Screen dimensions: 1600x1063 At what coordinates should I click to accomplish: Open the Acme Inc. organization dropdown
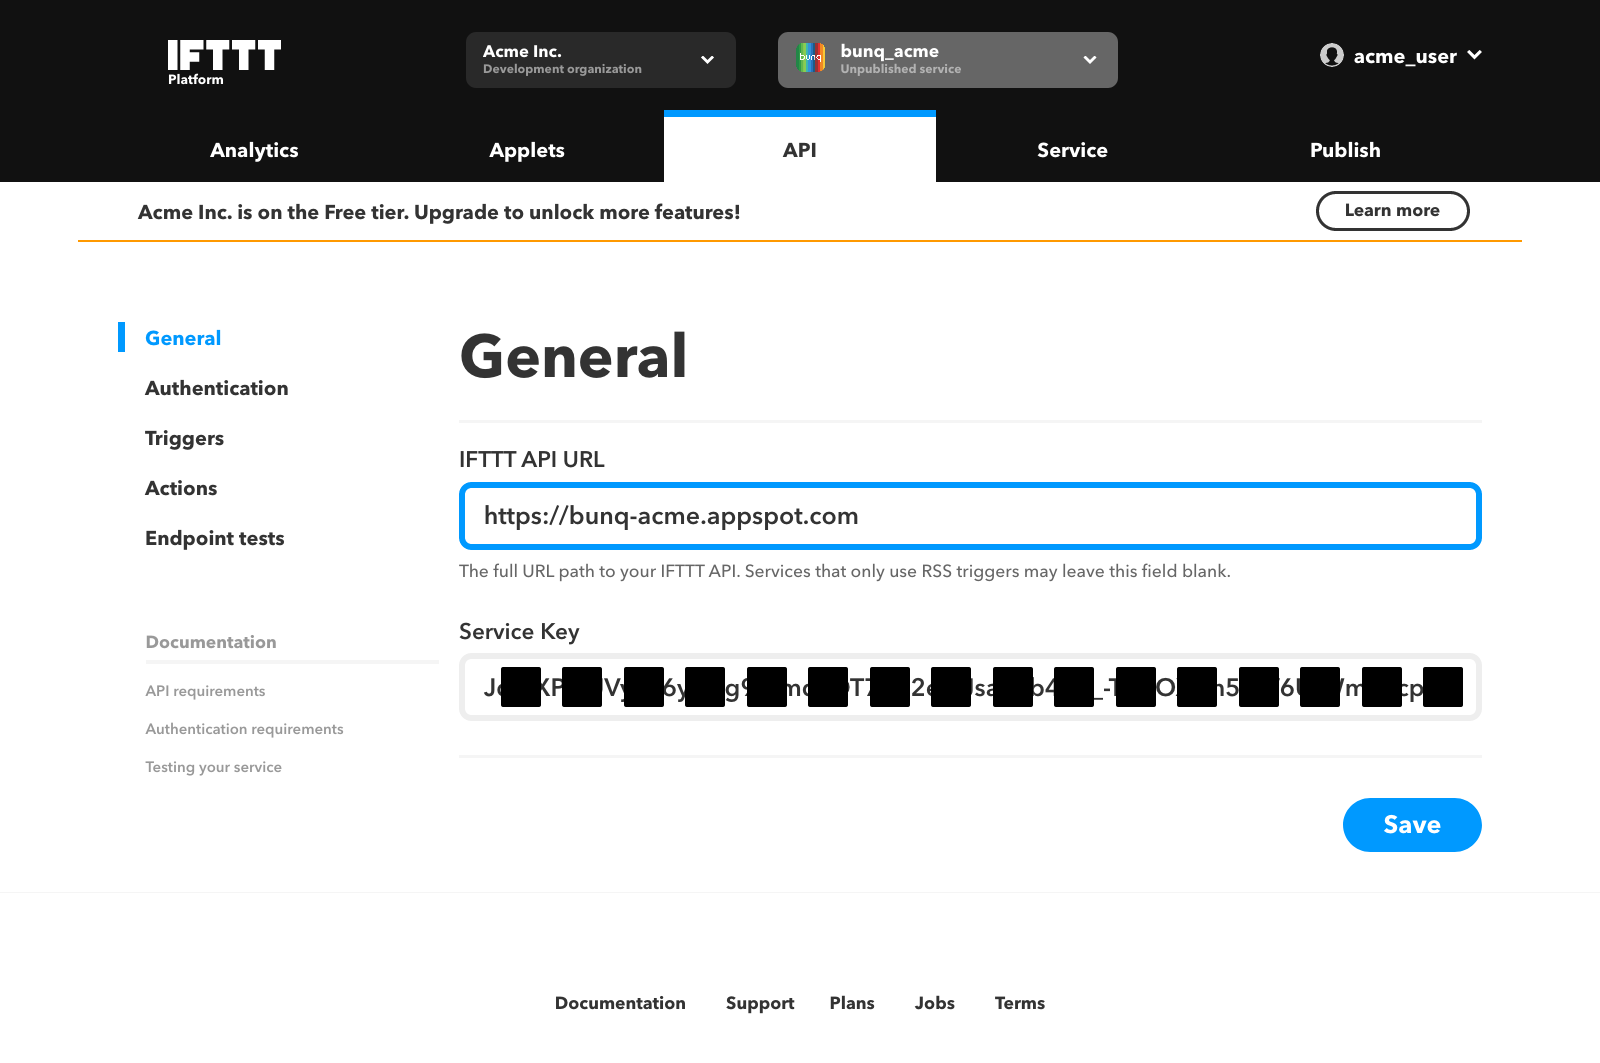pyautogui.click(x=601, y=60)
